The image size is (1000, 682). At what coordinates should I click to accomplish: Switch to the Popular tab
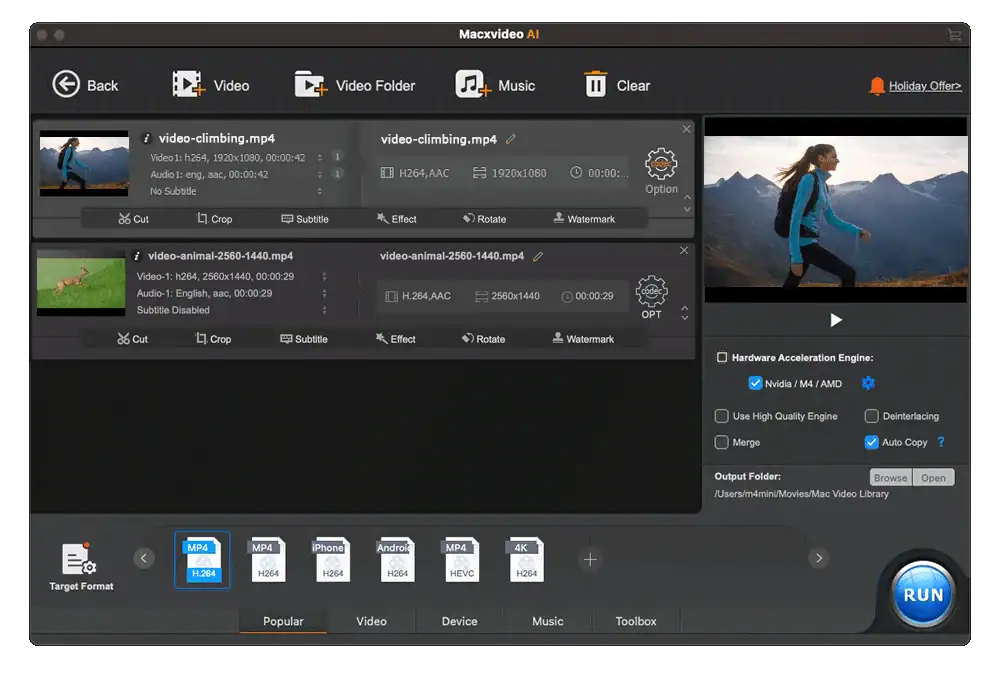283,621
